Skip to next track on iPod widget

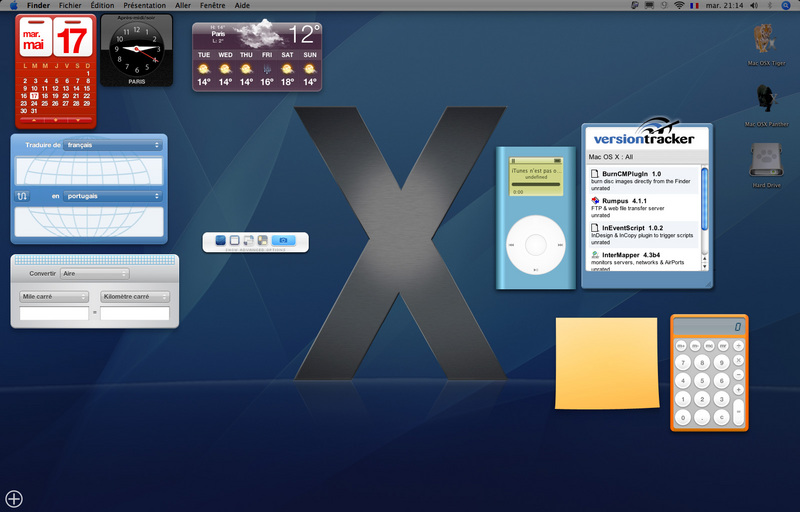pyautogui.click(x=560, y=245)
